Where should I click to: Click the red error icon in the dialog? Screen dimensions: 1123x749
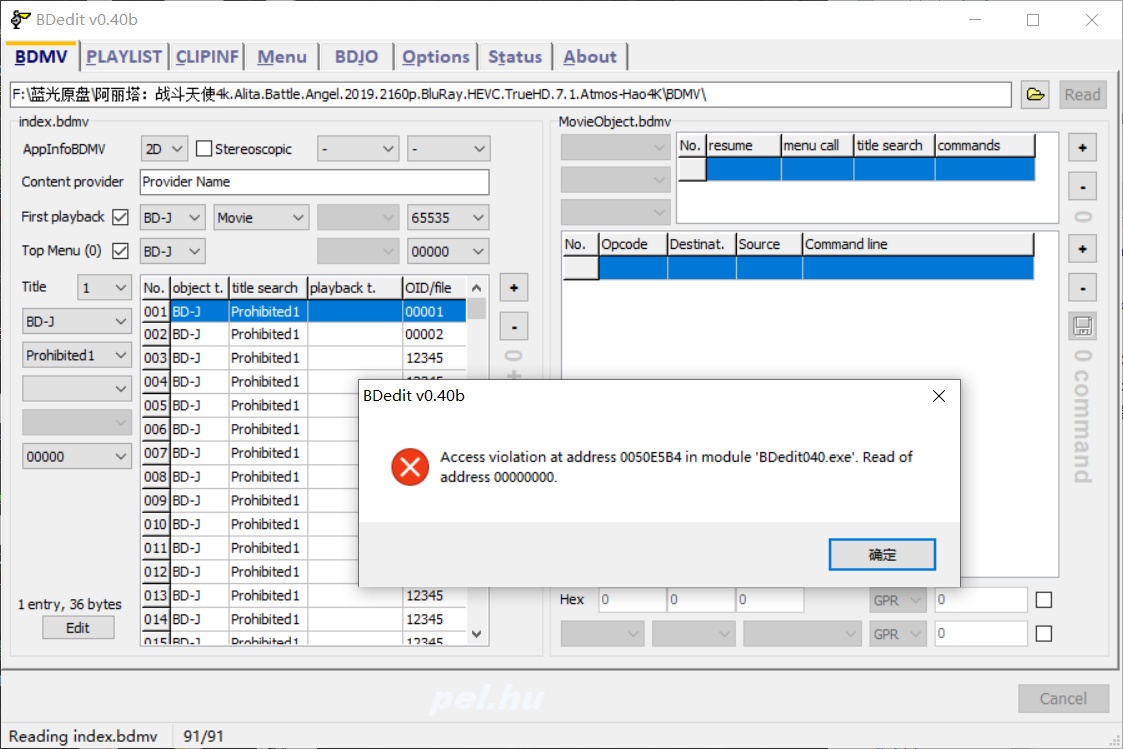click(410, 467)
